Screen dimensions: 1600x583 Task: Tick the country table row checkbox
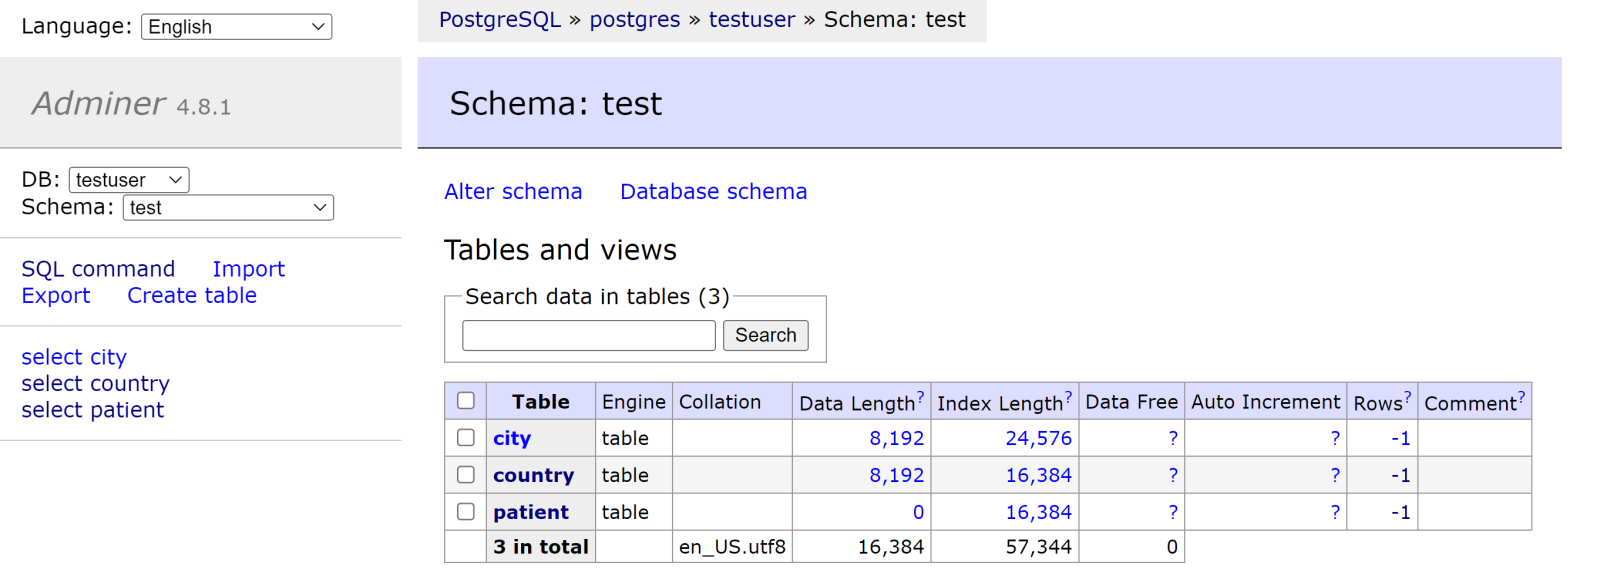tap(466, 475)
